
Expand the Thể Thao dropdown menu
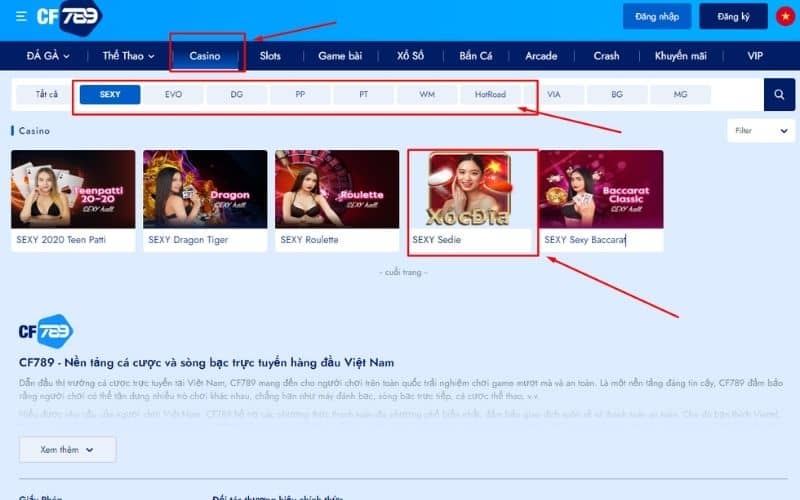click(128, 56)
